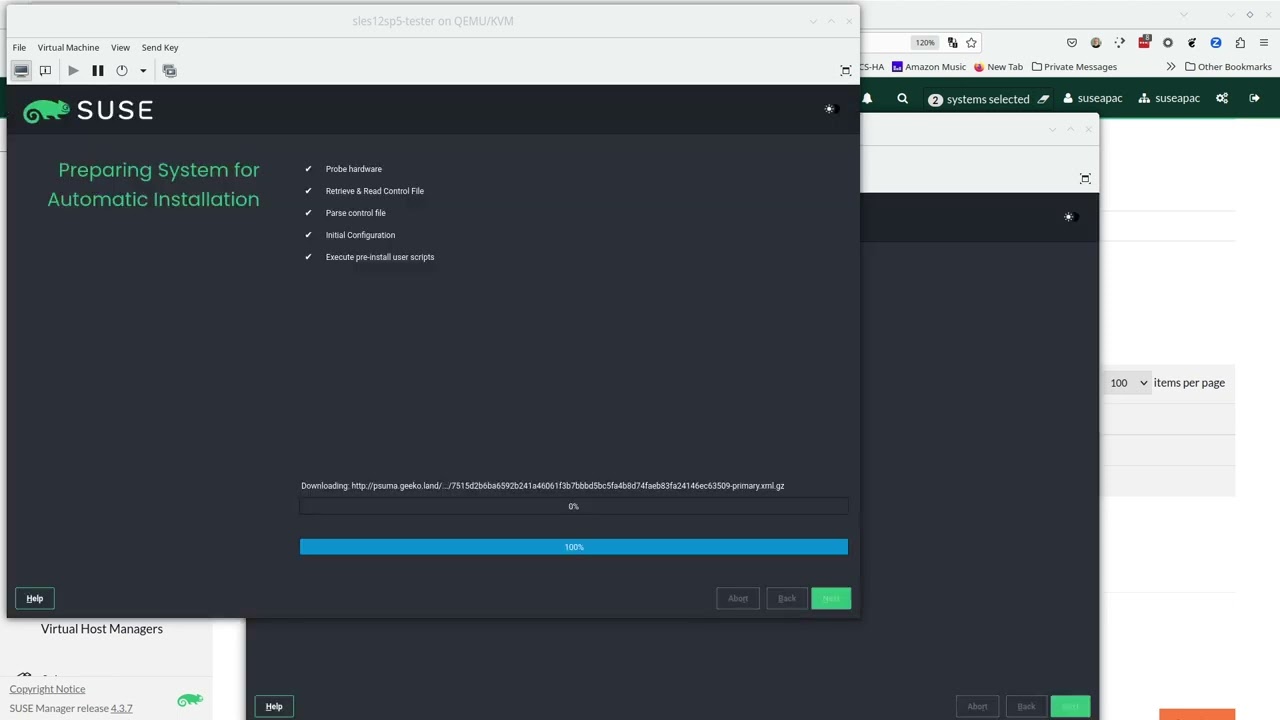
Task: Click Abort in sles12sp5-tester installer
Action: 738,598
